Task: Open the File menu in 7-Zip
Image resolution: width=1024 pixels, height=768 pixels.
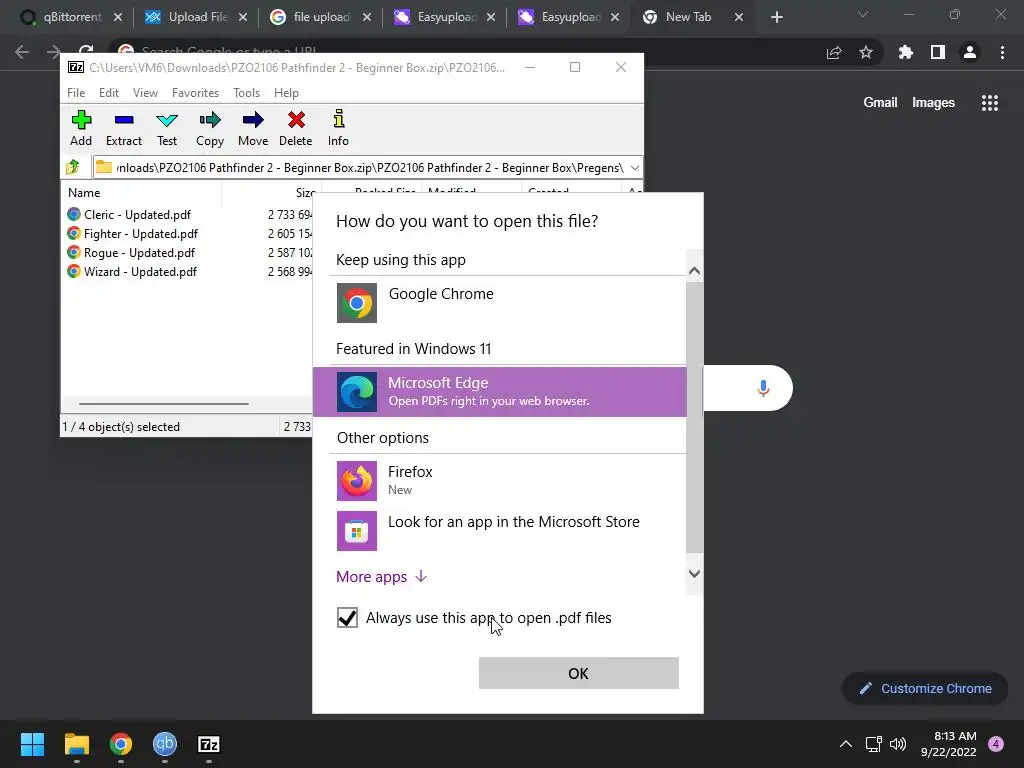Action: pos(76,93)
